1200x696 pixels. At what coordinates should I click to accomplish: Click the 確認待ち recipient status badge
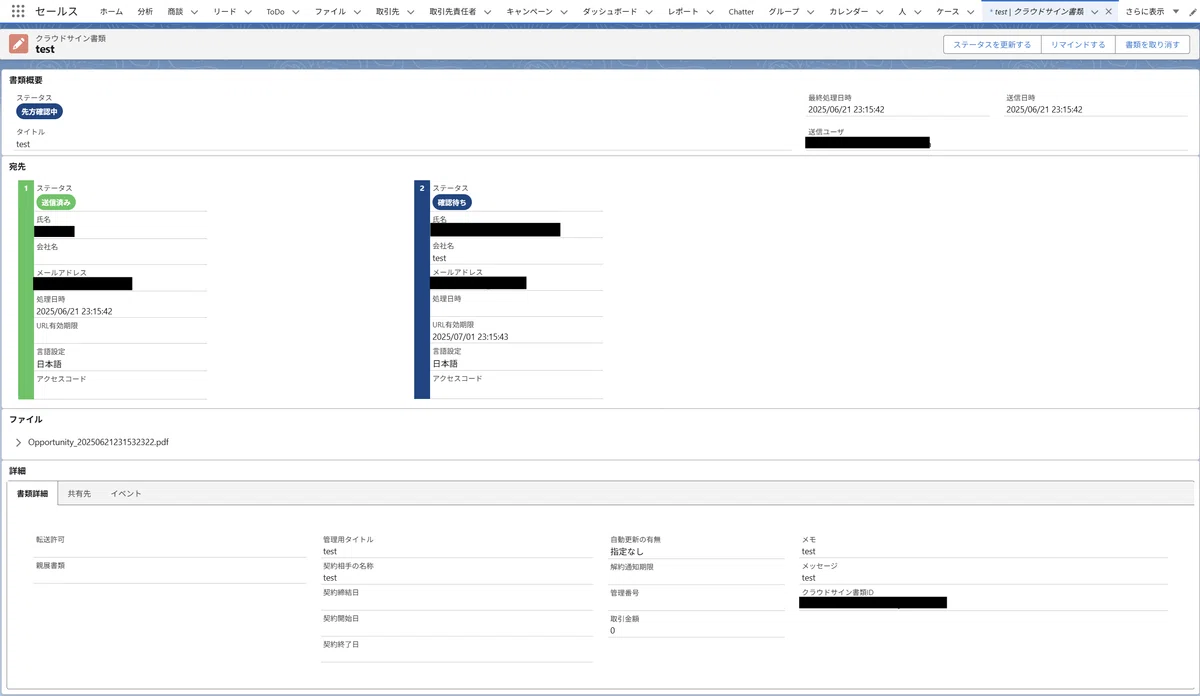pyautogui.click(x=451, y=202)
